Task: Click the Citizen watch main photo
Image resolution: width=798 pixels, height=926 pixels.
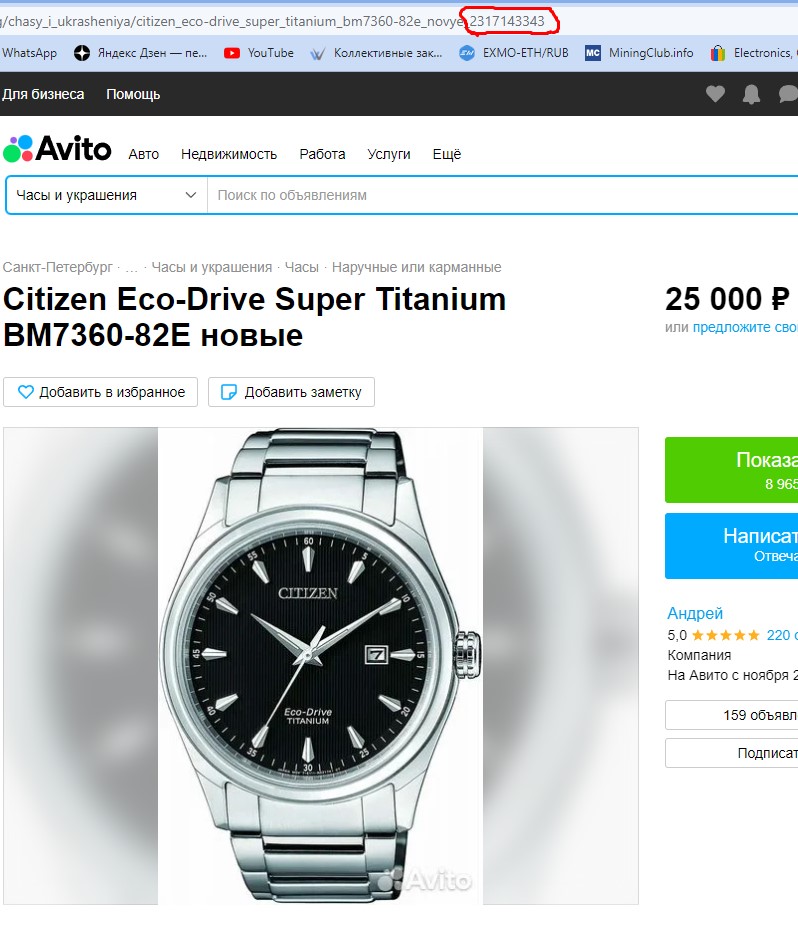Action: tap(321, 666)
